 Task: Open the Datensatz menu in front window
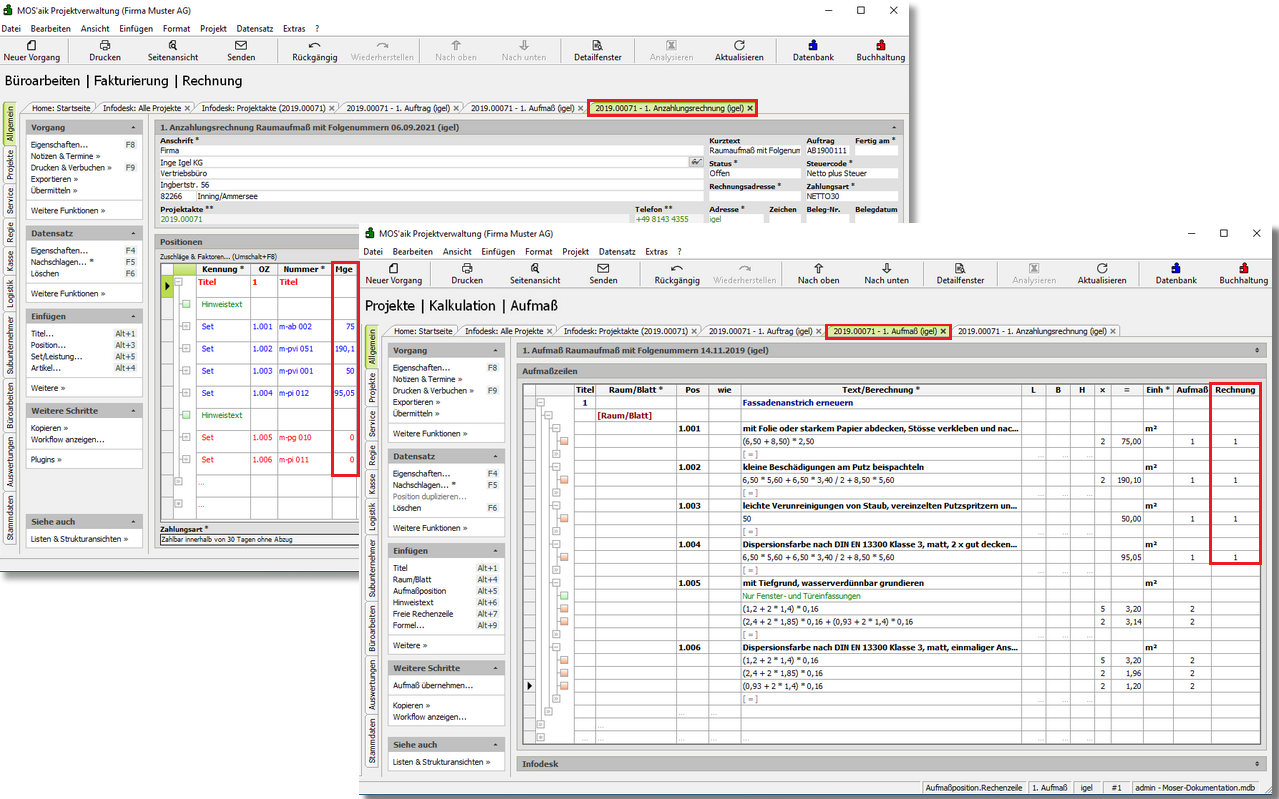619,252
